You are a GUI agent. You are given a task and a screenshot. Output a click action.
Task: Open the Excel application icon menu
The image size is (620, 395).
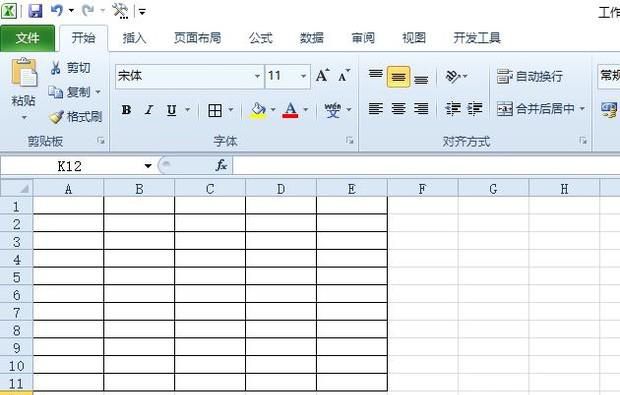pos(9,11)
